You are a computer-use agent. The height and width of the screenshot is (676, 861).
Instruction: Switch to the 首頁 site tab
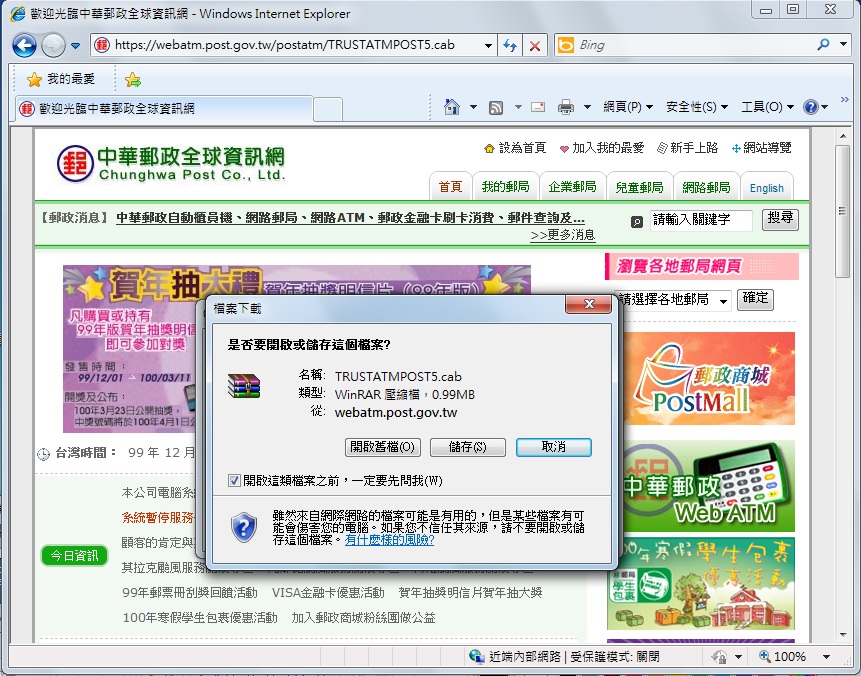450,187
